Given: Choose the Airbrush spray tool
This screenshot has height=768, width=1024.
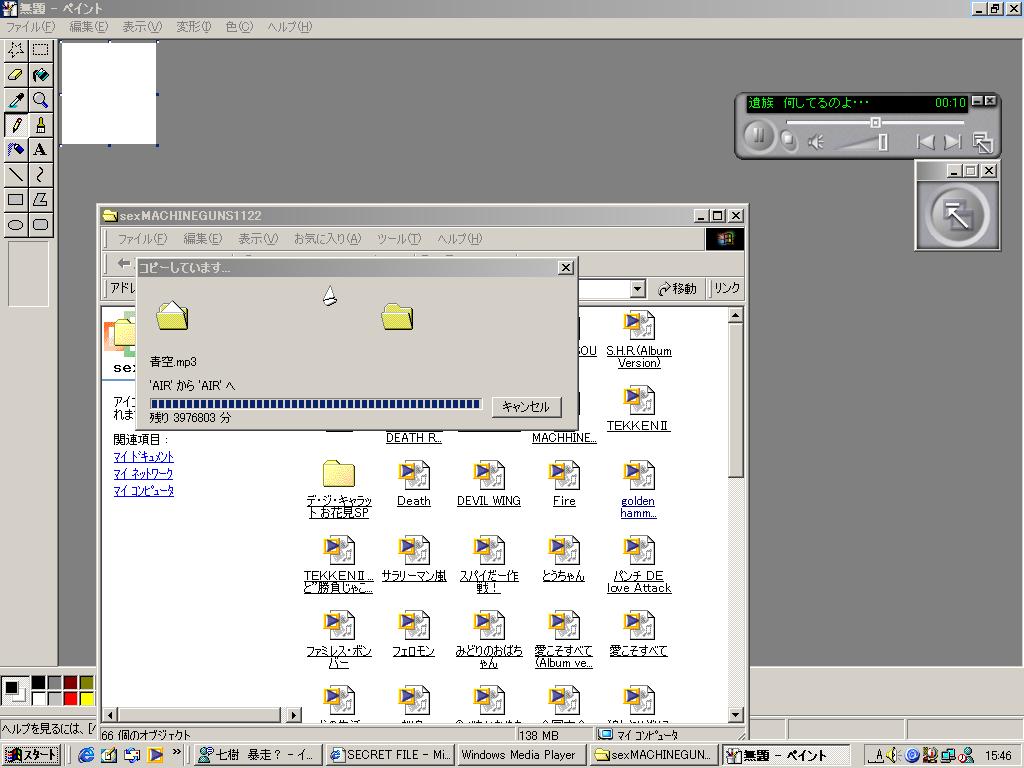Looking at the screenshot, I should [x=16, y=150].
